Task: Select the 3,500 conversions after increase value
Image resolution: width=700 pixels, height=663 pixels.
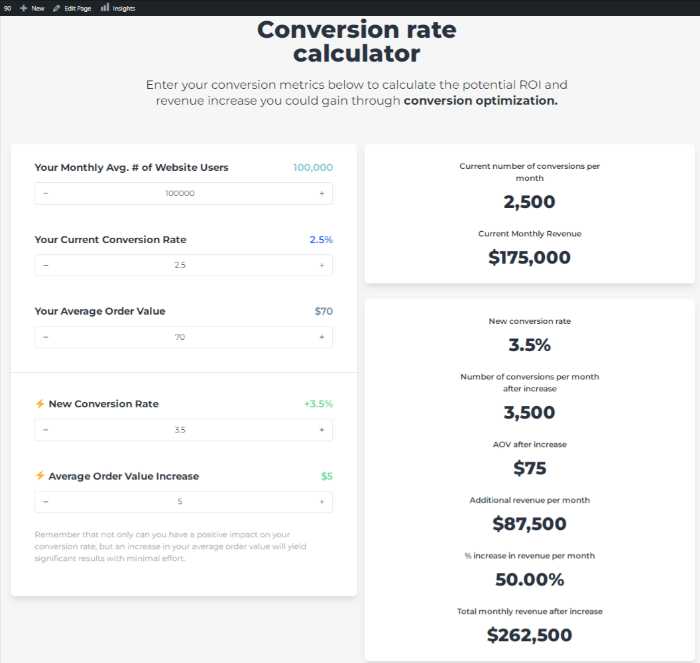Action: coord(529,413)
